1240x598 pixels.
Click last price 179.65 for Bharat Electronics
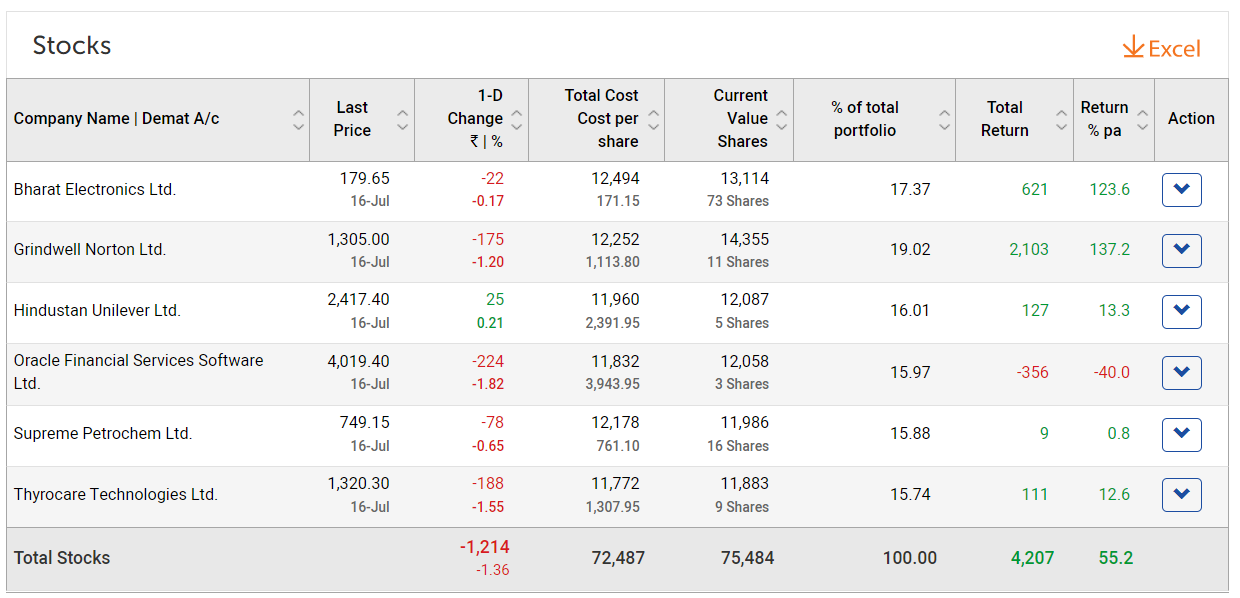[x=365, y=179]
